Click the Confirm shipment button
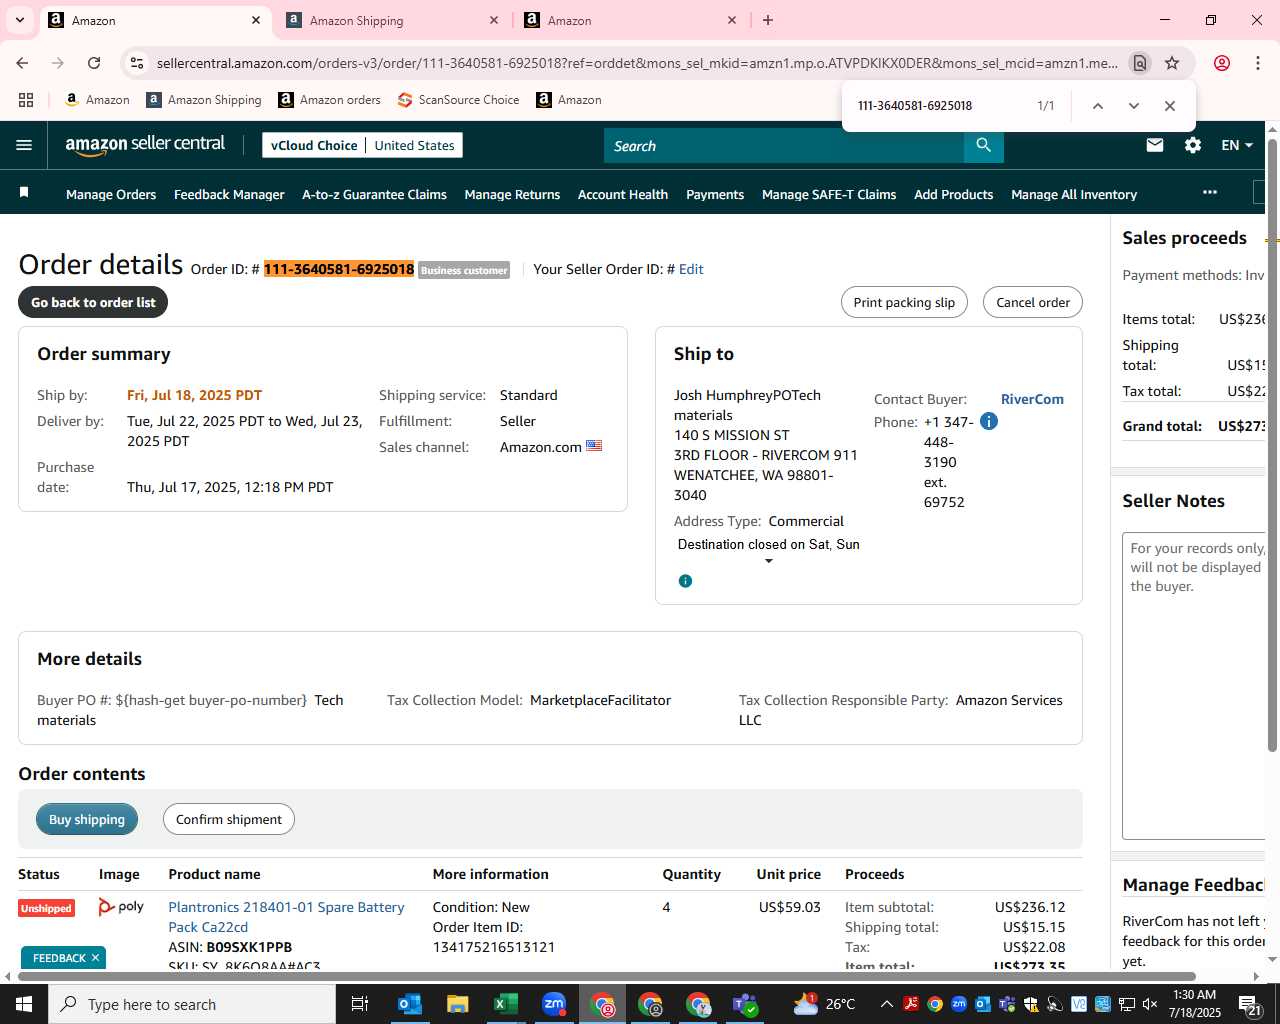The image size is (1280, 1024). (x=229, y=819)
